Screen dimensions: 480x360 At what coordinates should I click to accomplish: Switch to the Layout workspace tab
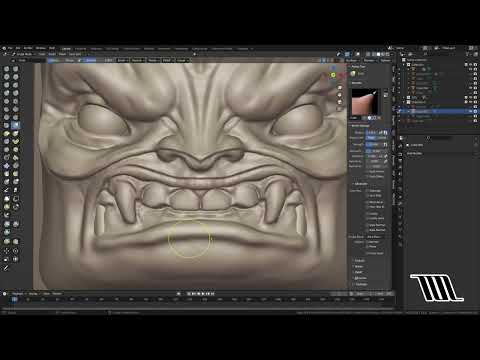coord(66,49)
